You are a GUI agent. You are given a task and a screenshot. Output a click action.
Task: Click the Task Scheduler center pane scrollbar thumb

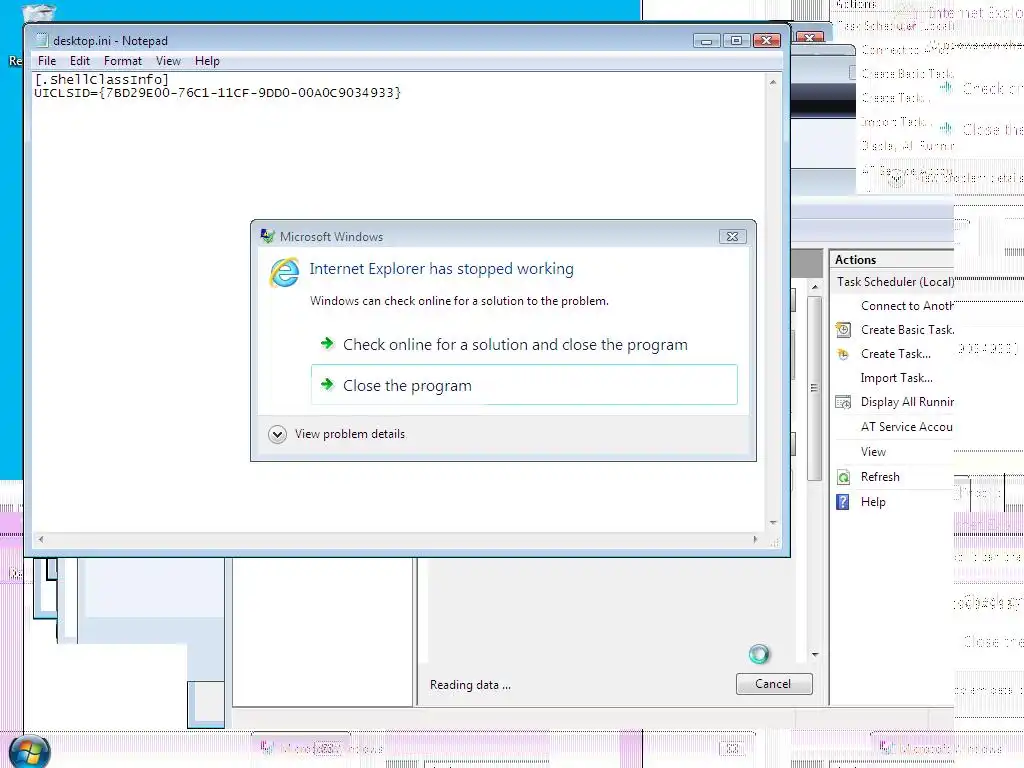tap(814, 388)
